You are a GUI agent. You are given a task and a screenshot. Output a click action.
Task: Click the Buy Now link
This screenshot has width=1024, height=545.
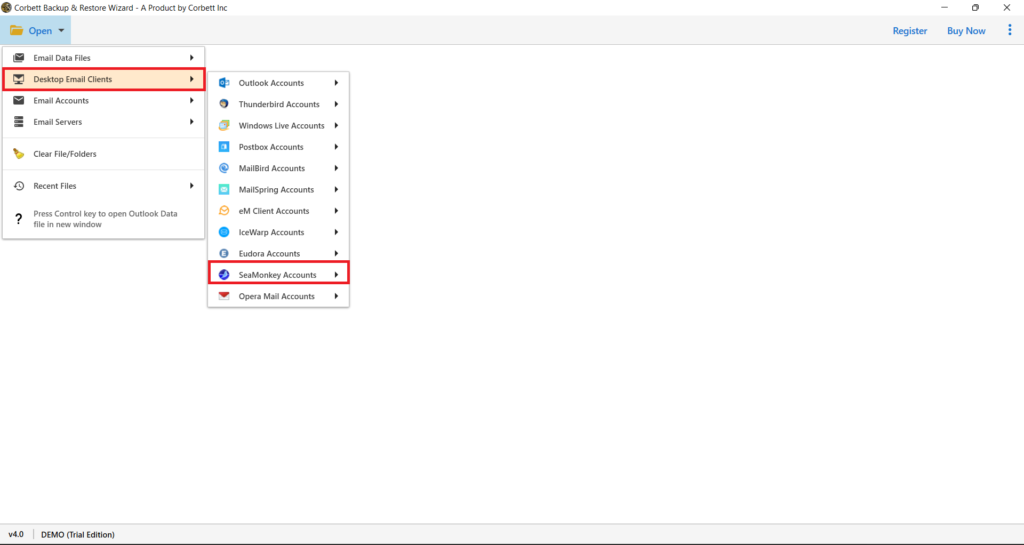966,31
